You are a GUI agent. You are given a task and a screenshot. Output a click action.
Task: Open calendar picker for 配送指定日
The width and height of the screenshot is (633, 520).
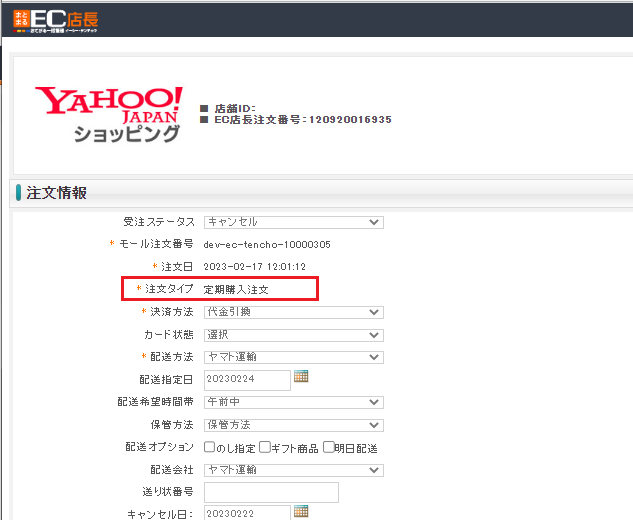click(300, 377)
